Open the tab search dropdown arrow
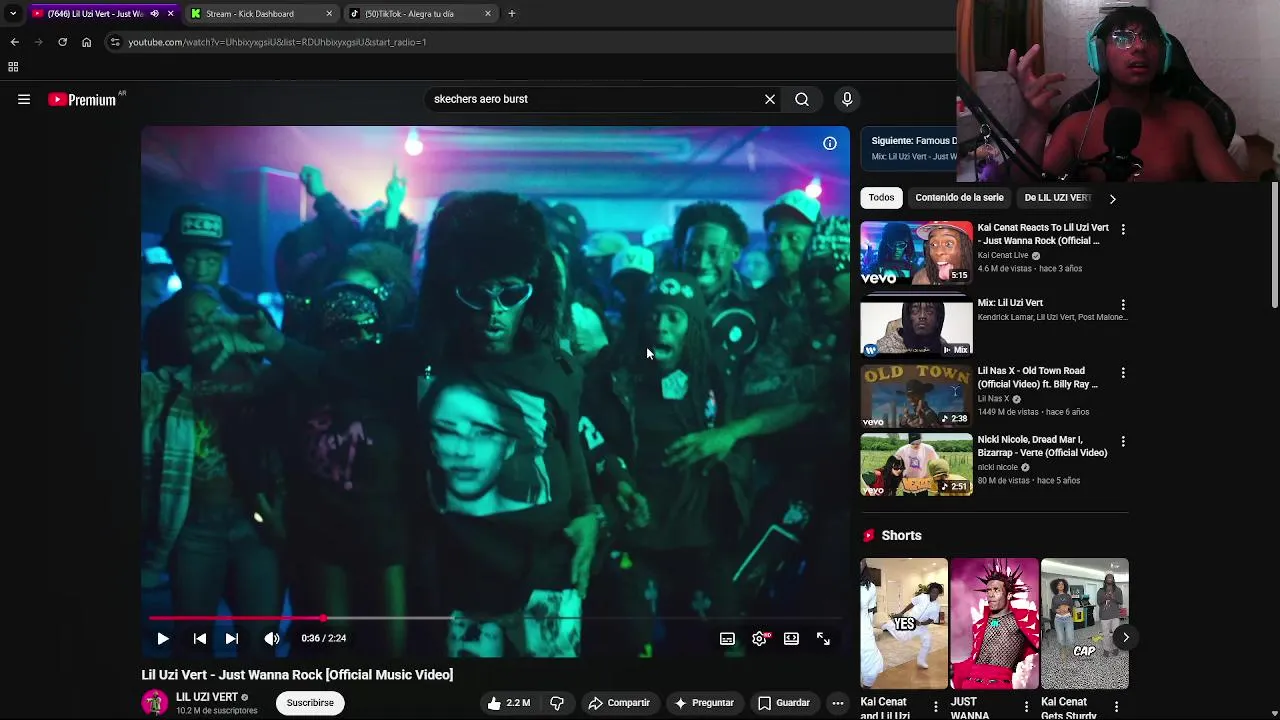The height and width of the screenshot is (720, 1280). (12, 14)
